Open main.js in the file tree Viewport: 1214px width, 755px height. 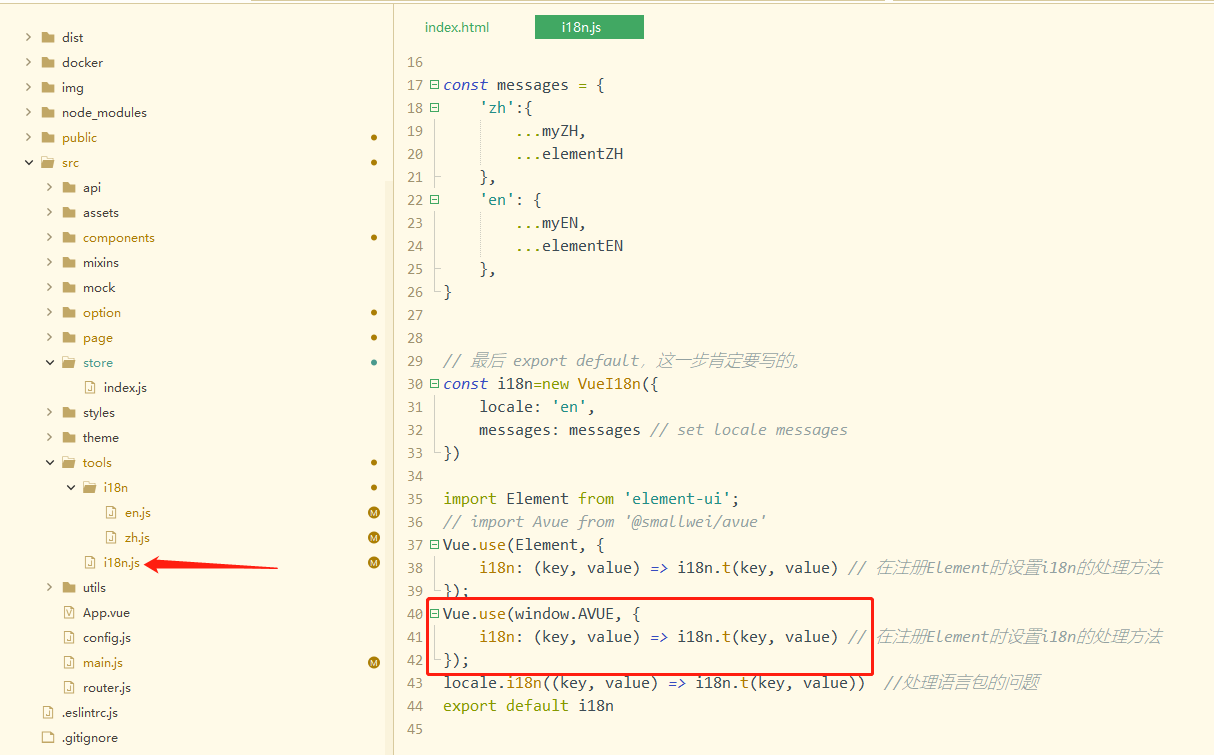click(x=102, y=662)
